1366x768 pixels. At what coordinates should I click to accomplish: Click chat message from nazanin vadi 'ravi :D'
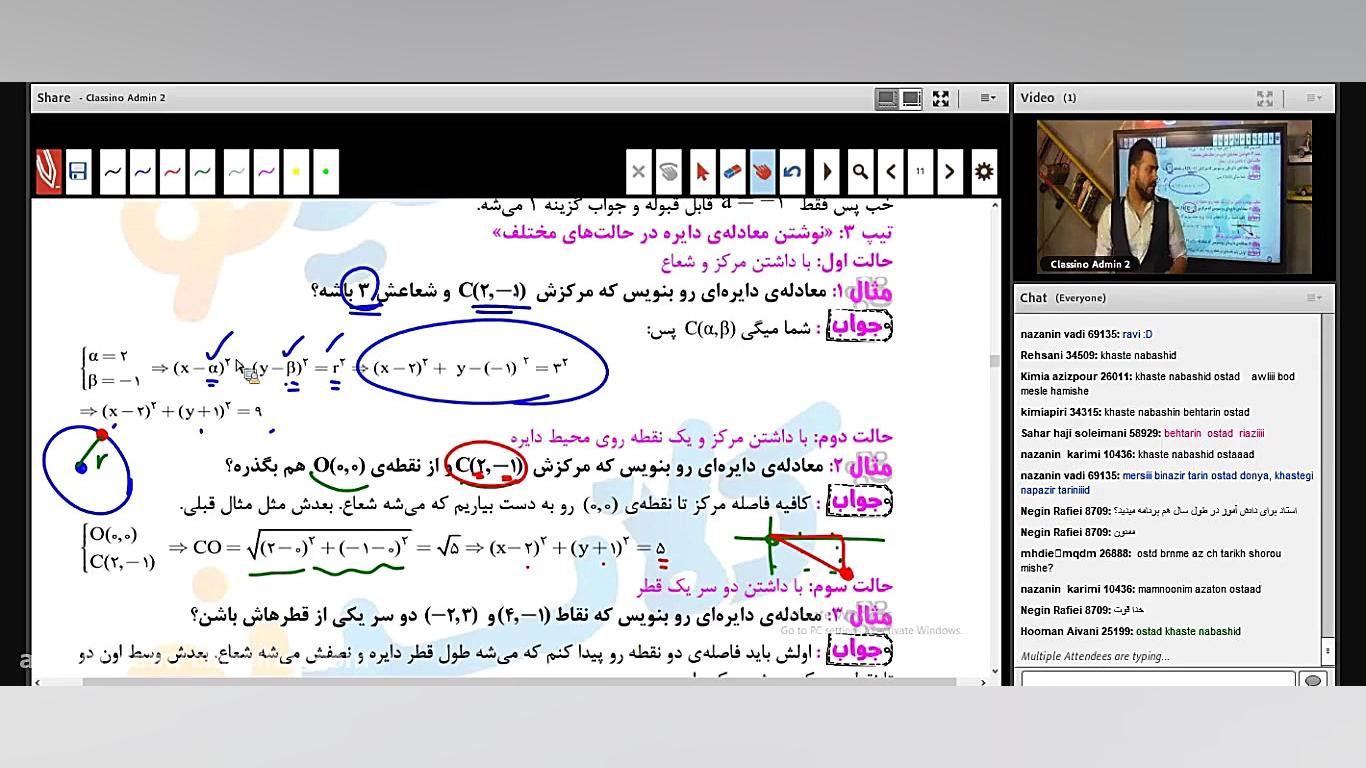pyautogui.click(x=1086, y=334)
